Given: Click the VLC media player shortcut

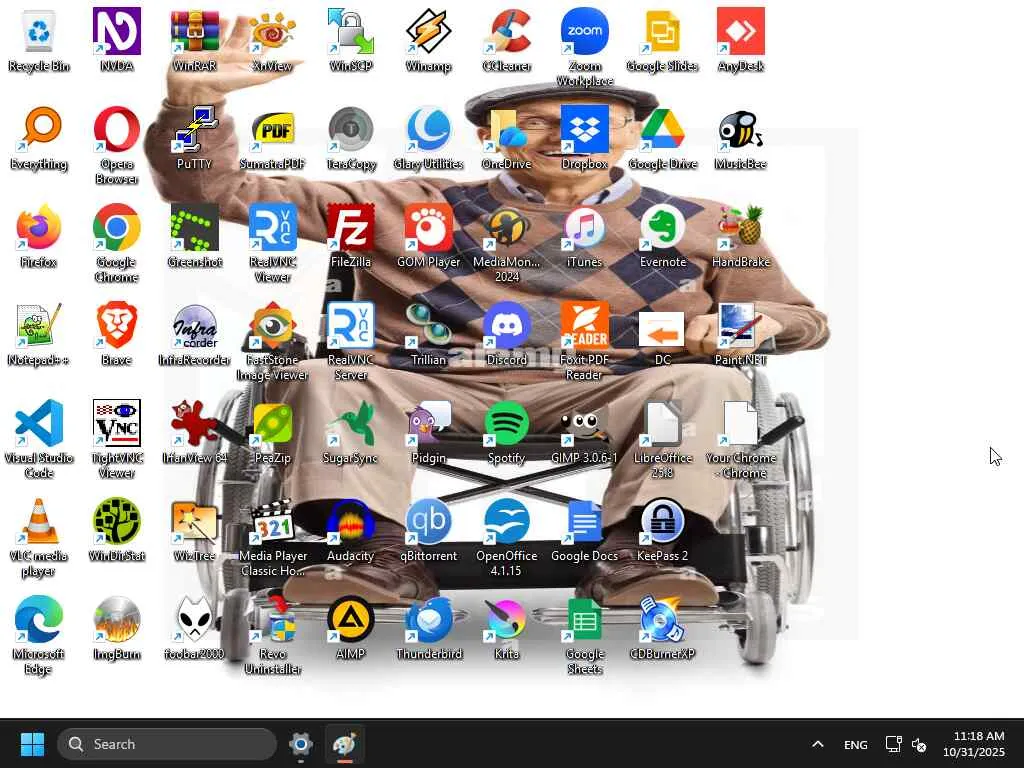Looking at the screenshot, I should [x=39, y=537].
